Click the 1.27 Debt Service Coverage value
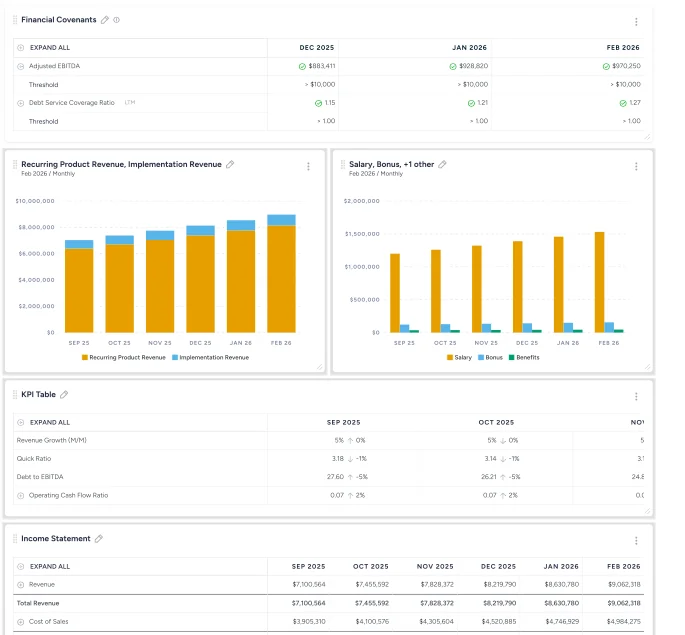The width and height of the screenshot is (685, 635). tap(635, 103)
